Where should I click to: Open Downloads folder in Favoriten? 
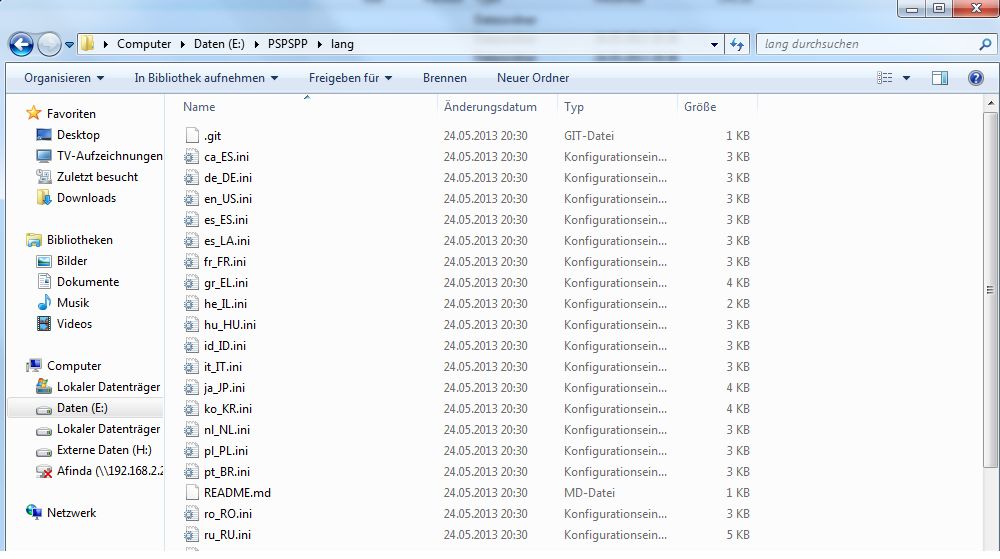pyautogui.click(x=86, y=198)
